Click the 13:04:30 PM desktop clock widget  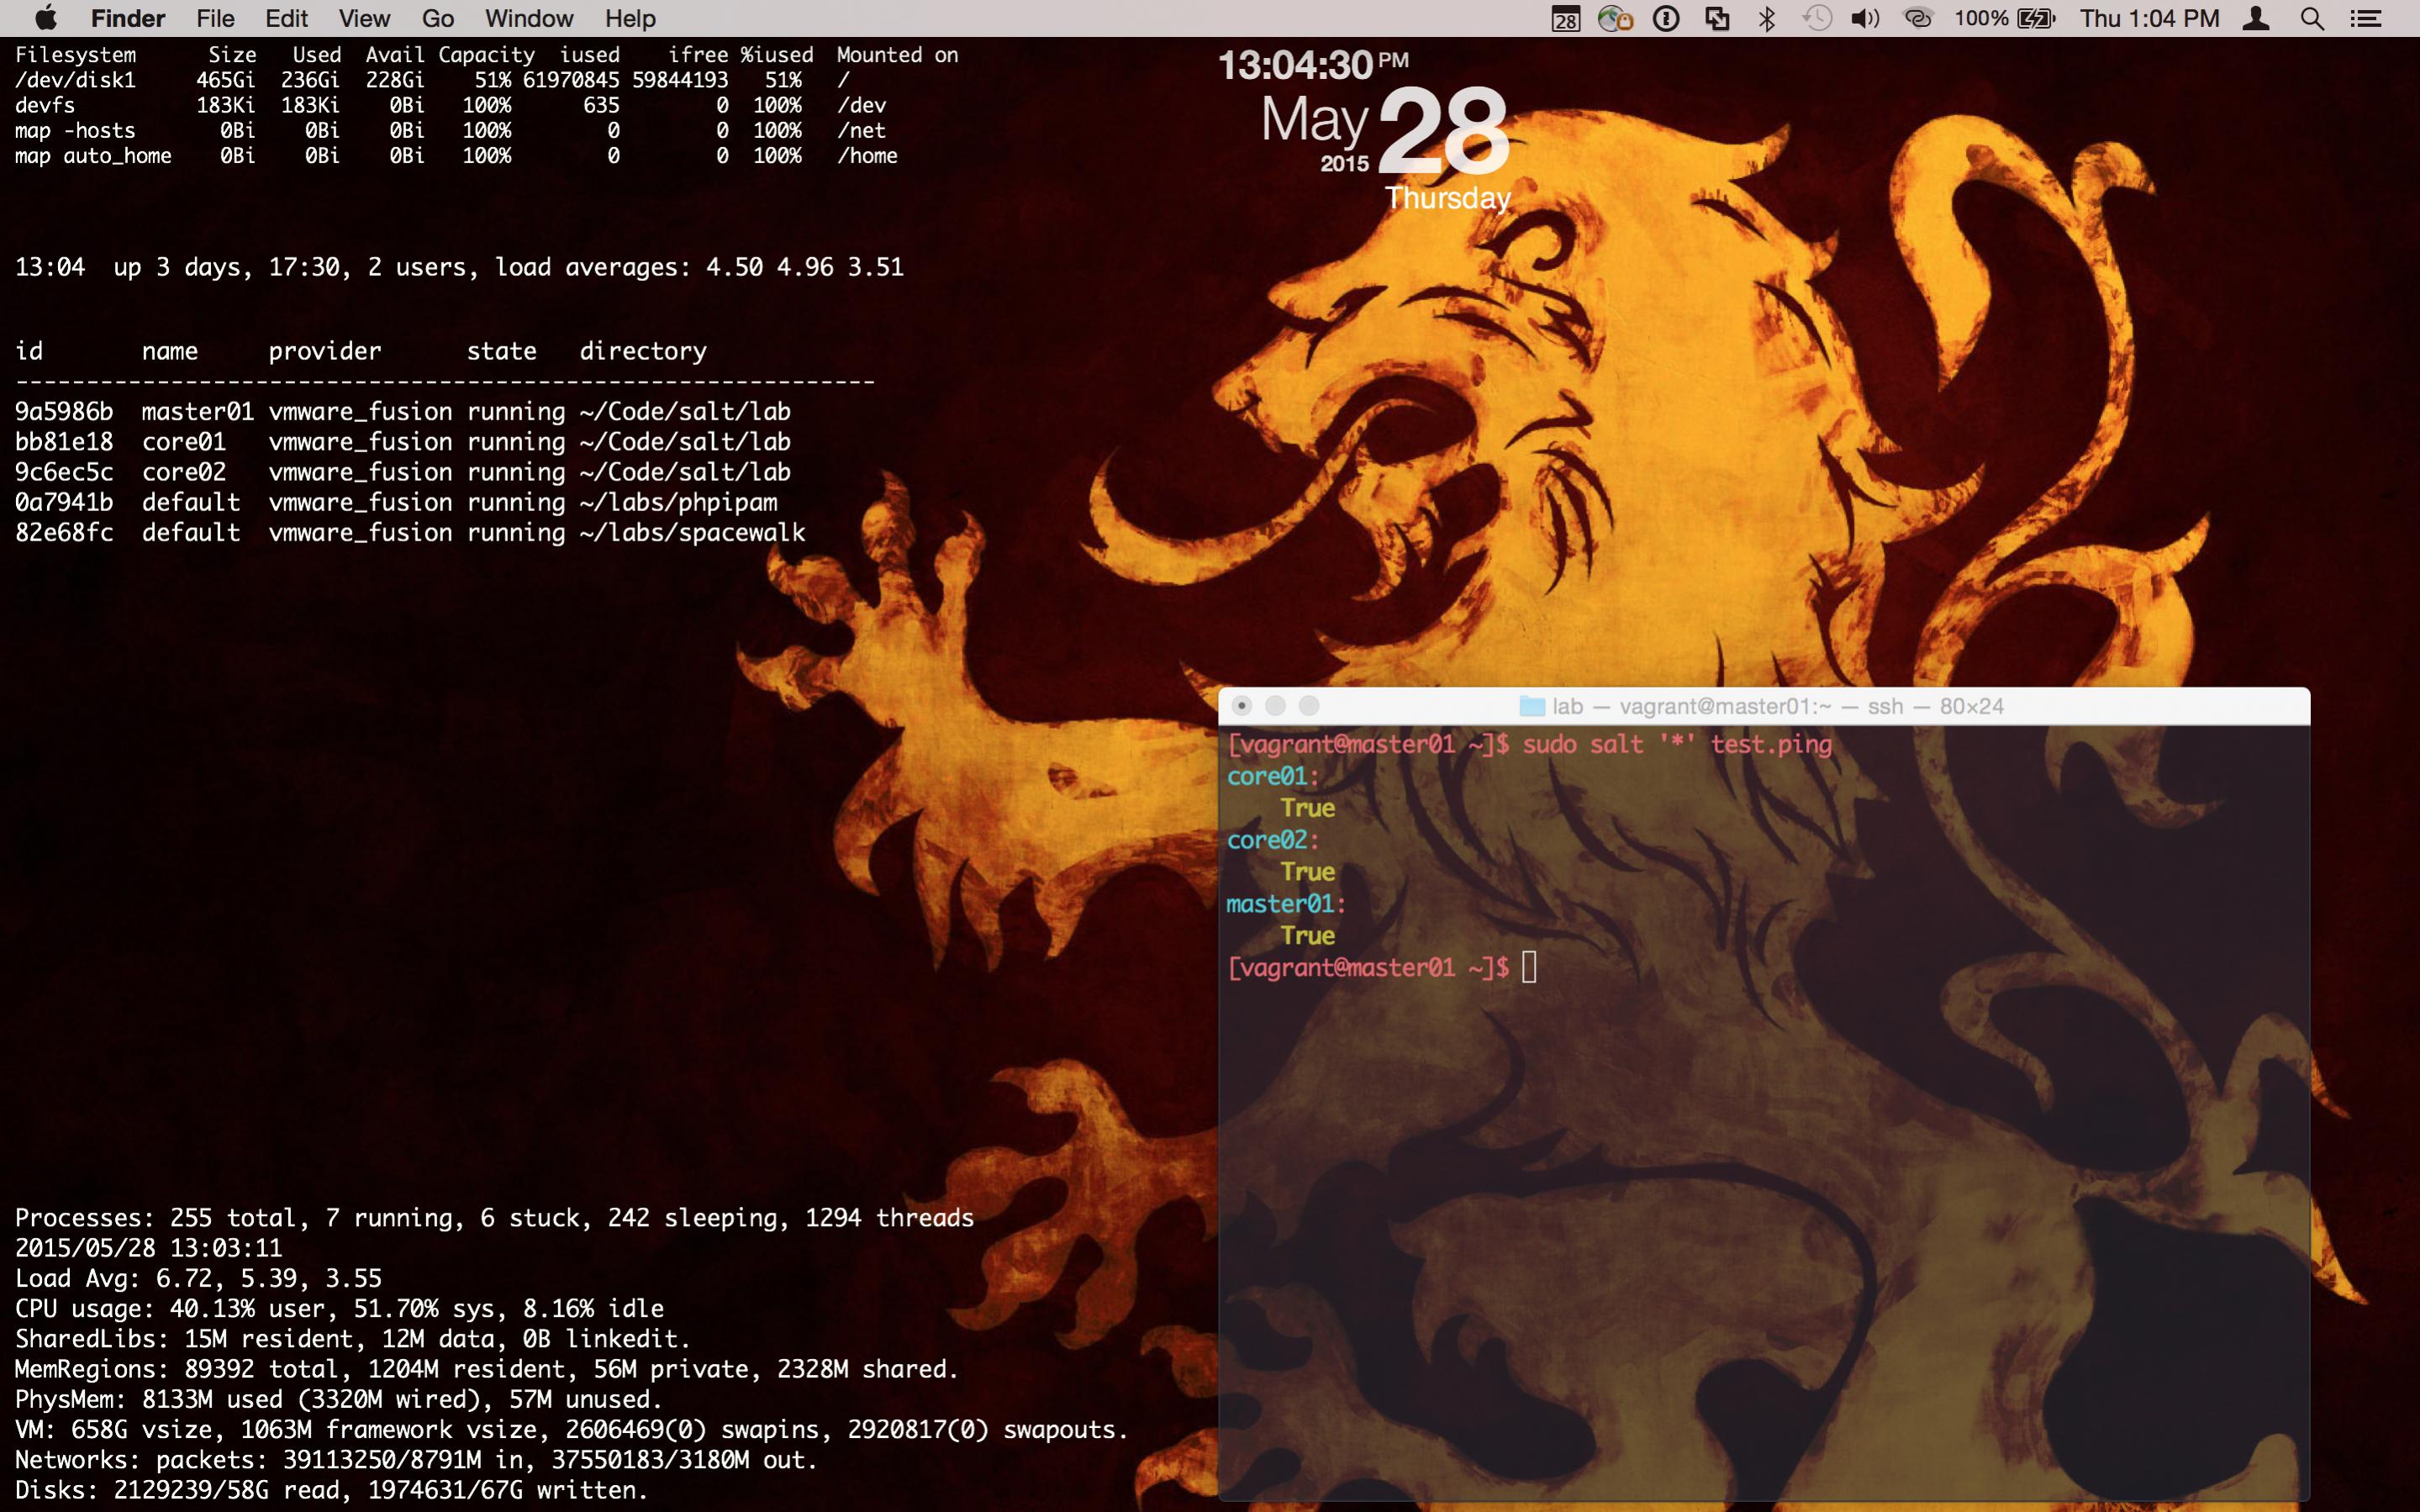coord(1313,66)
